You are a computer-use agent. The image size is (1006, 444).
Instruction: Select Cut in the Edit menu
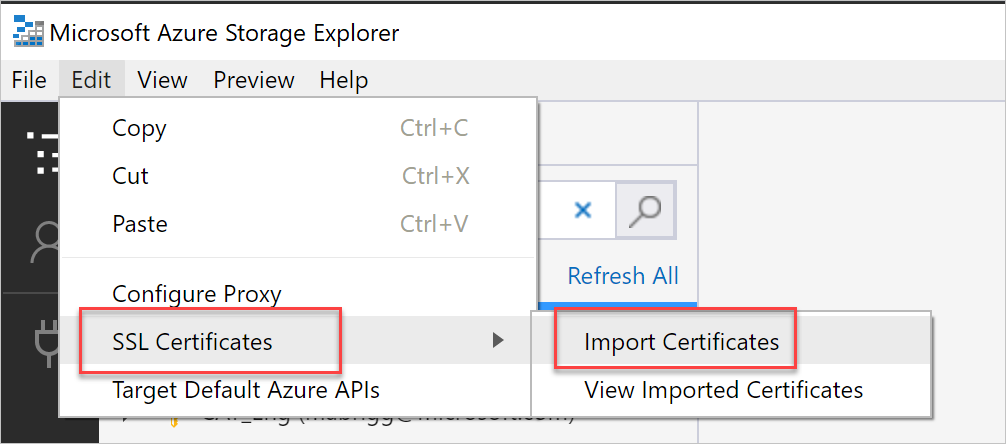pos(131,176)
